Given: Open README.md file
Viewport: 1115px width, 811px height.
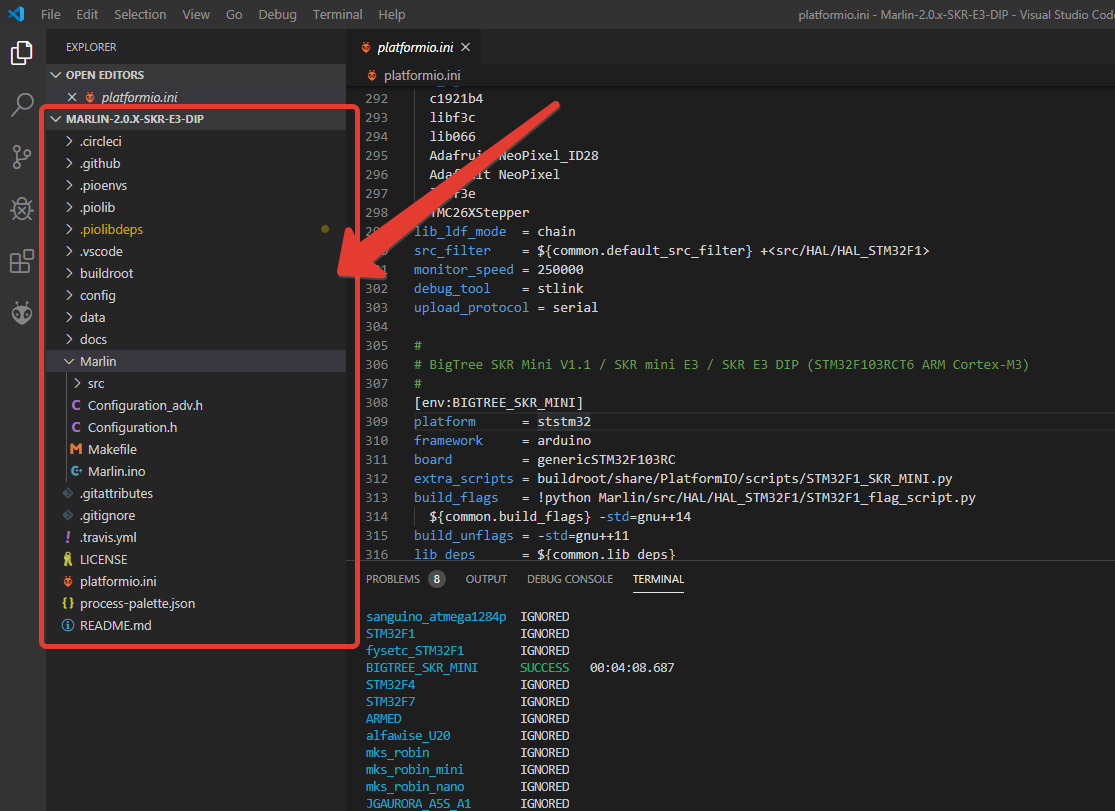Looking at the screenshot, I should (x=115, y=625).
